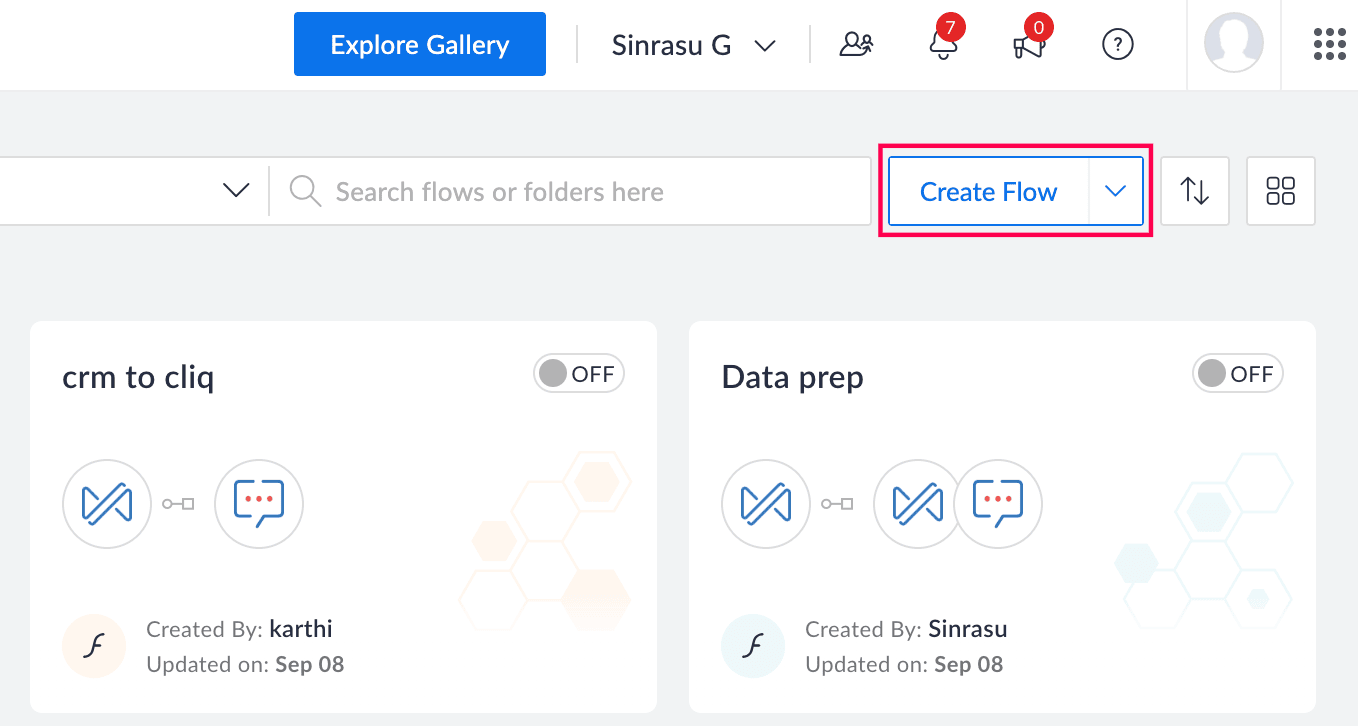
Task: Turn on the crm to cliq flow
Action: 579,374
